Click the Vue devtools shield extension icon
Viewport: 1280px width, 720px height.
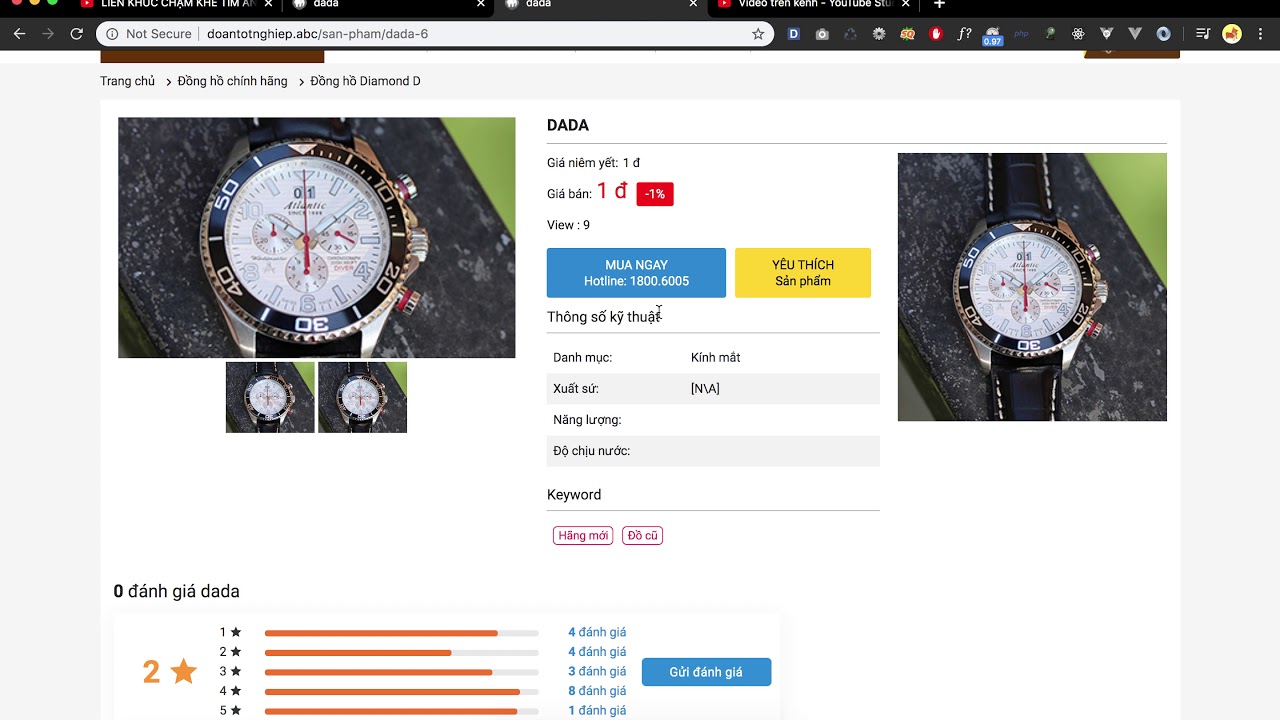point(1107,34)
